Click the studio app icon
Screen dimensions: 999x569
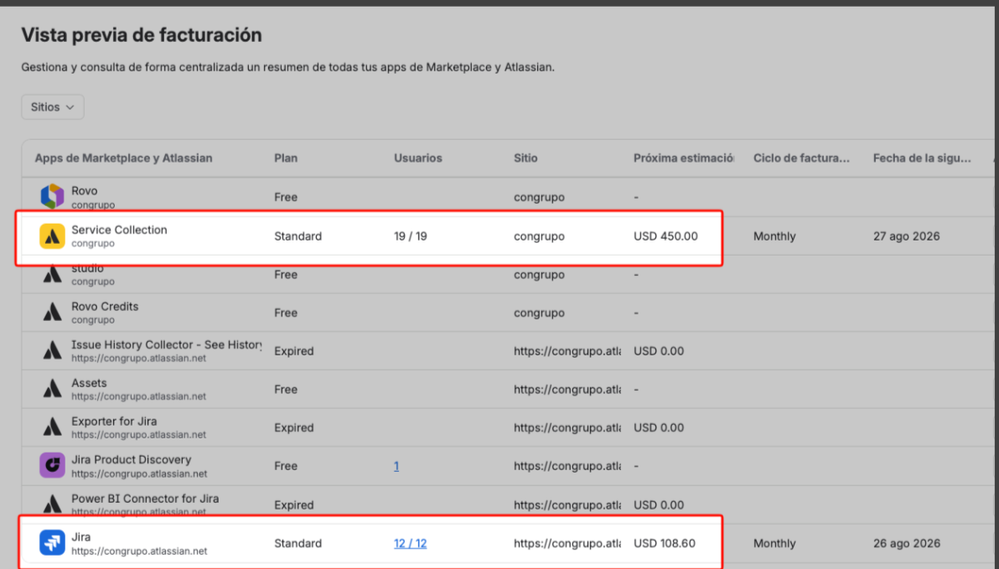click(x=52, y=274)
